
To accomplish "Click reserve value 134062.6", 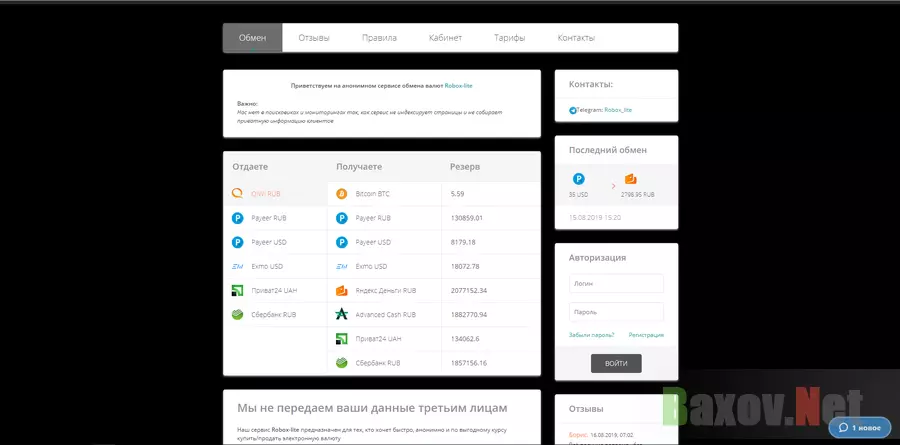I will pos(465,339).
